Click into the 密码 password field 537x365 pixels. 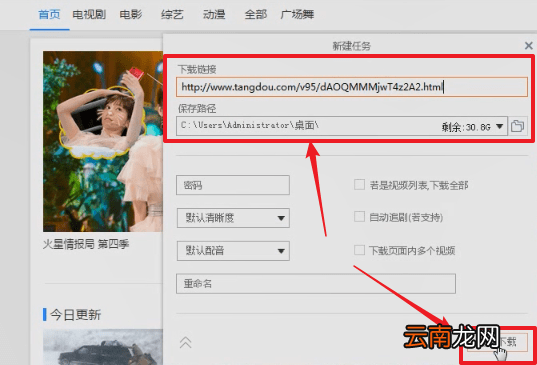(233, 185)
